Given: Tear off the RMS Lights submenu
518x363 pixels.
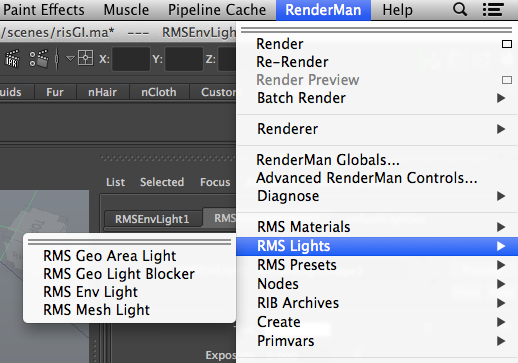Looking at the screenshot, I should point(129,242).
